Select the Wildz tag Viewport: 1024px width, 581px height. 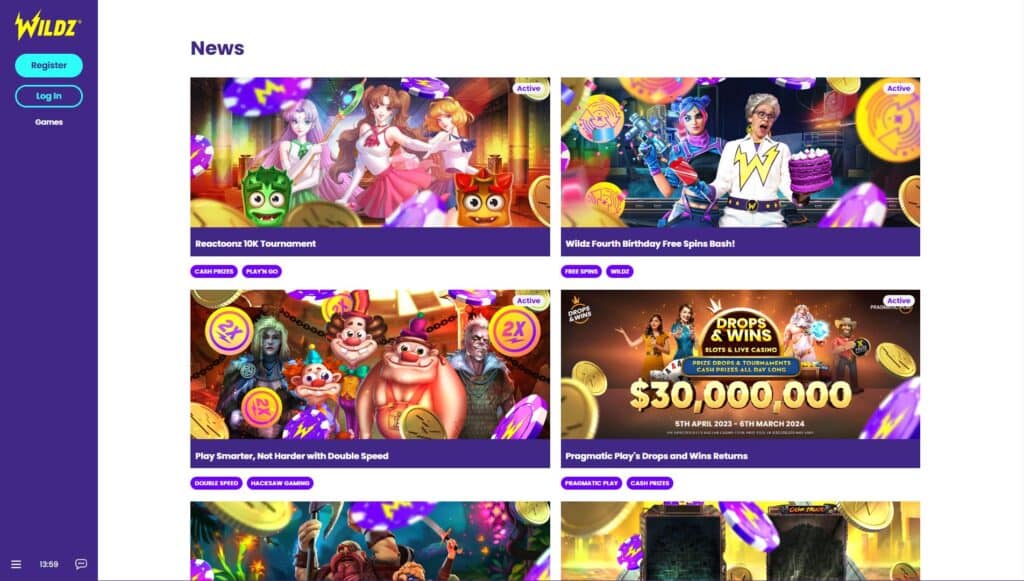(x=620, y=271)
